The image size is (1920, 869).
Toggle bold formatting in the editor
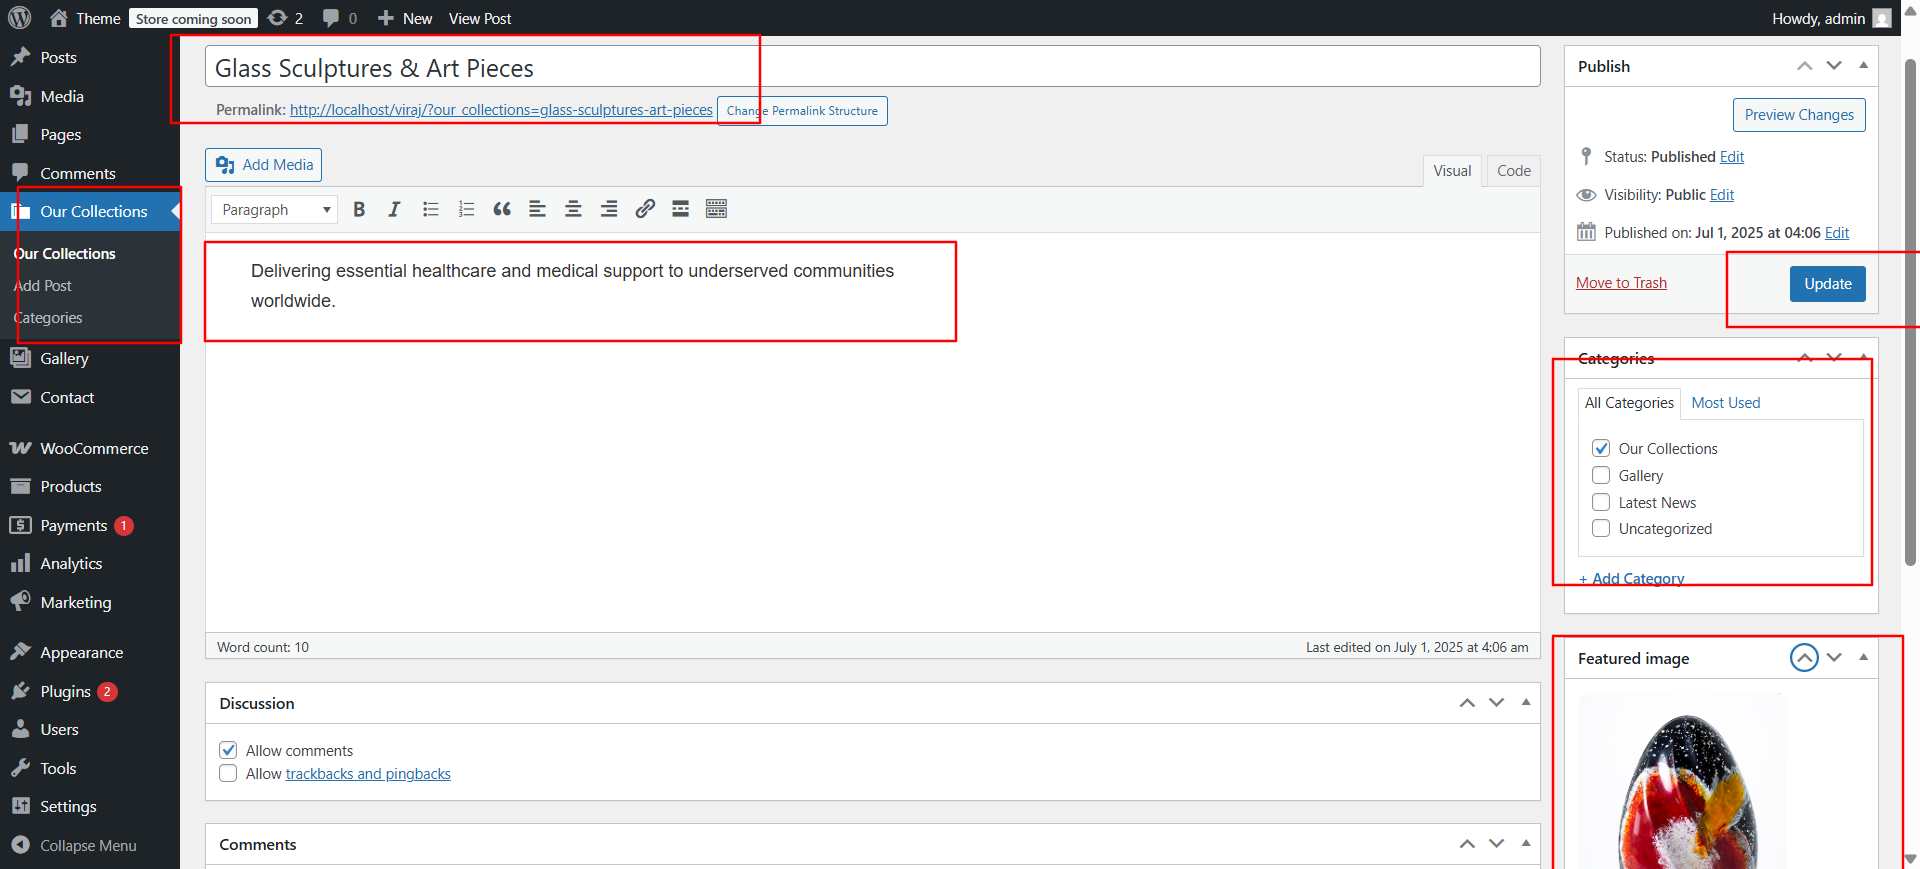point(359,209)
